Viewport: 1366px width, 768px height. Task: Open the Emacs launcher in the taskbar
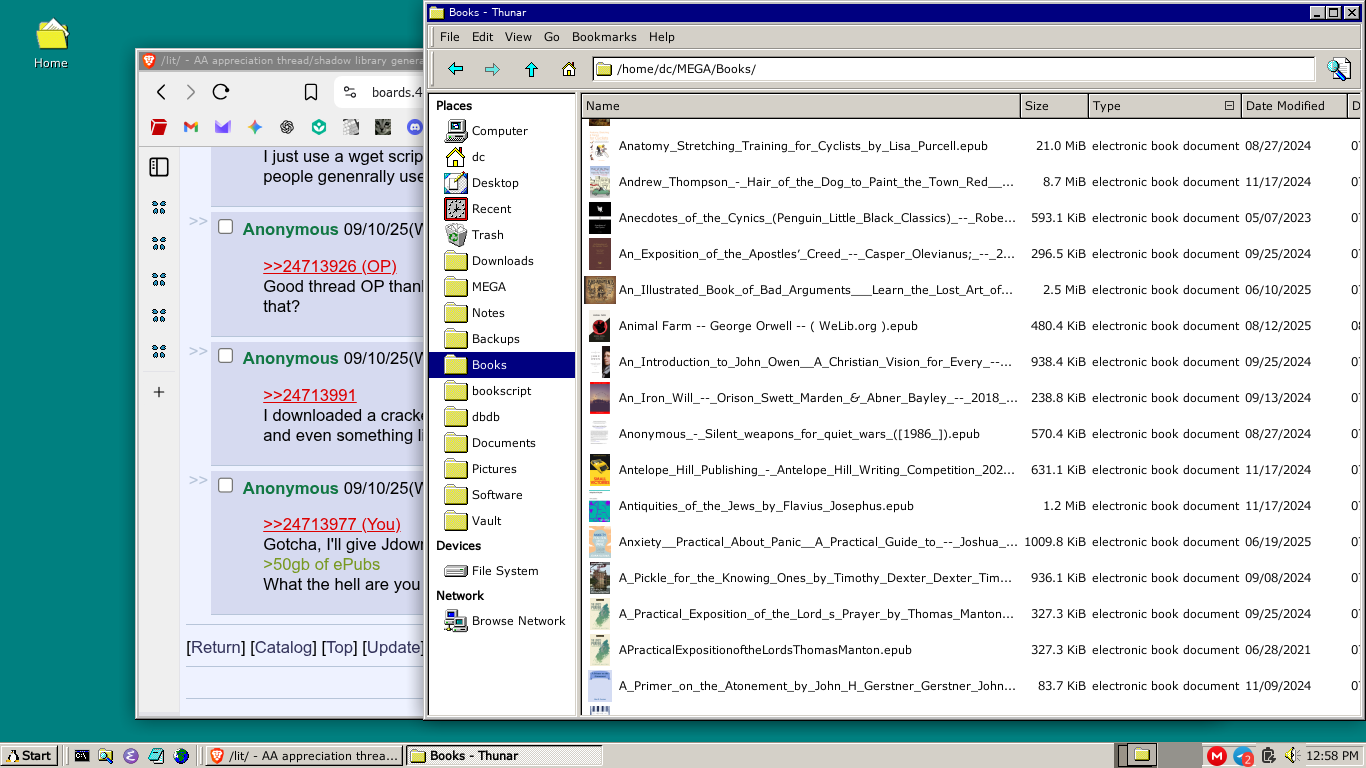pos(131,756)
